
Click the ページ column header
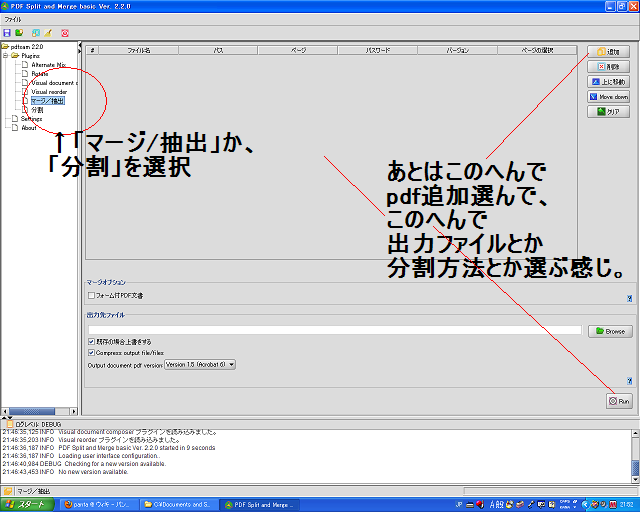pos(298,50)
